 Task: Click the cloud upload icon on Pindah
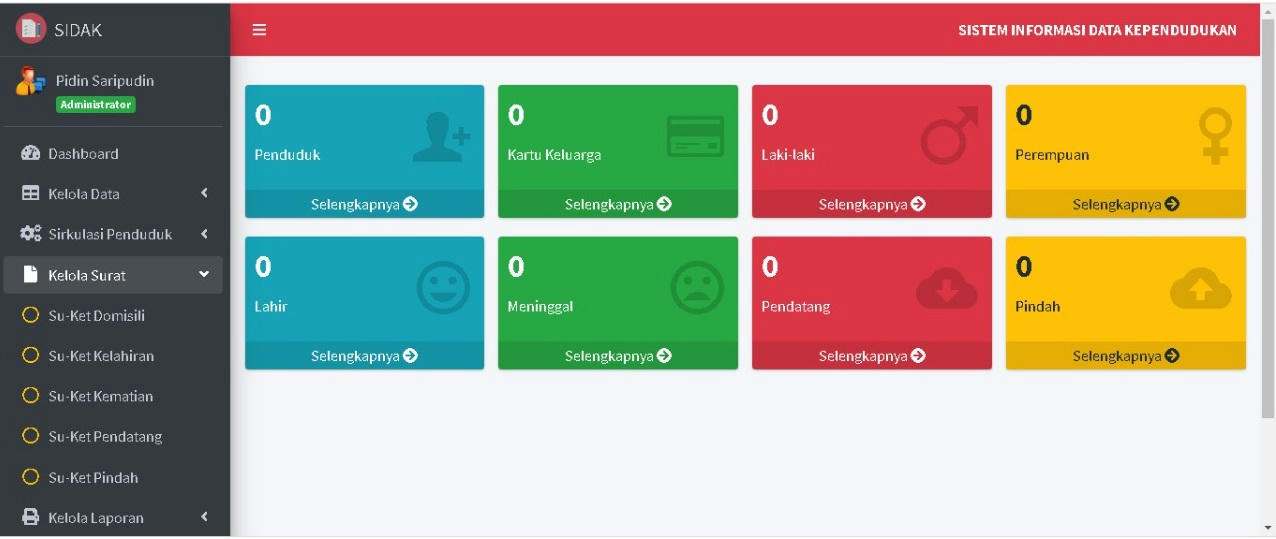tap(1200, 289)
